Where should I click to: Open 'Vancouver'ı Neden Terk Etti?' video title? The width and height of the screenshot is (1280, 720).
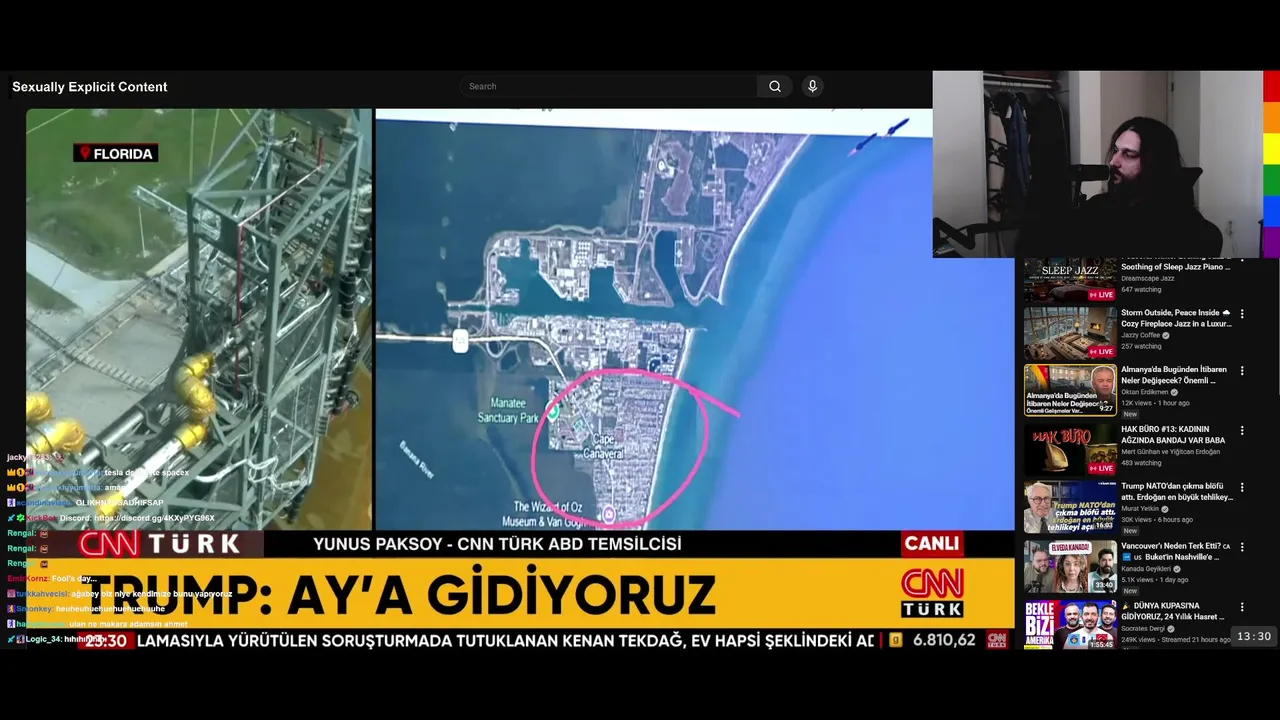pos(1176,551)
